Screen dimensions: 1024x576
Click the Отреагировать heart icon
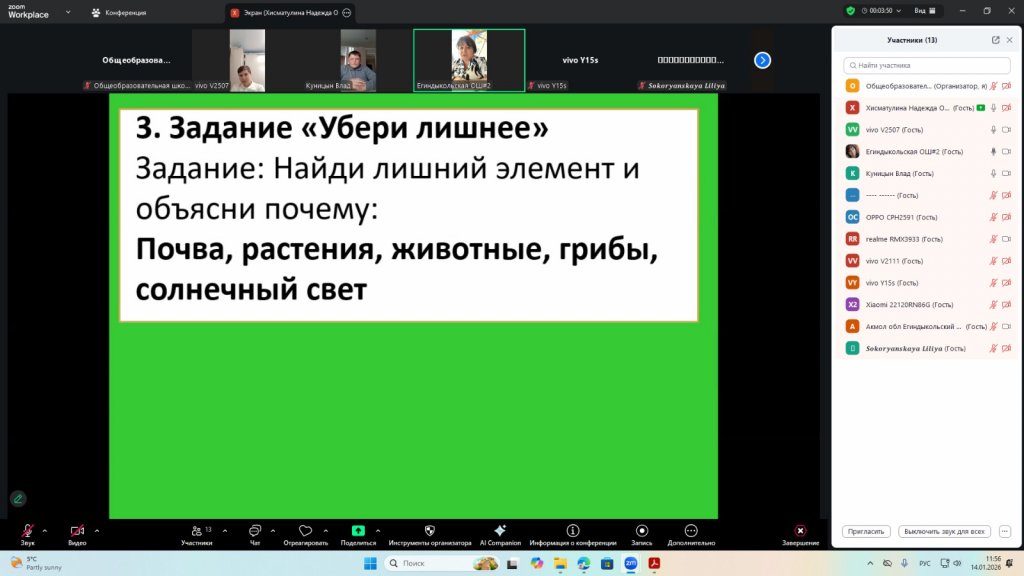(305, 531)
